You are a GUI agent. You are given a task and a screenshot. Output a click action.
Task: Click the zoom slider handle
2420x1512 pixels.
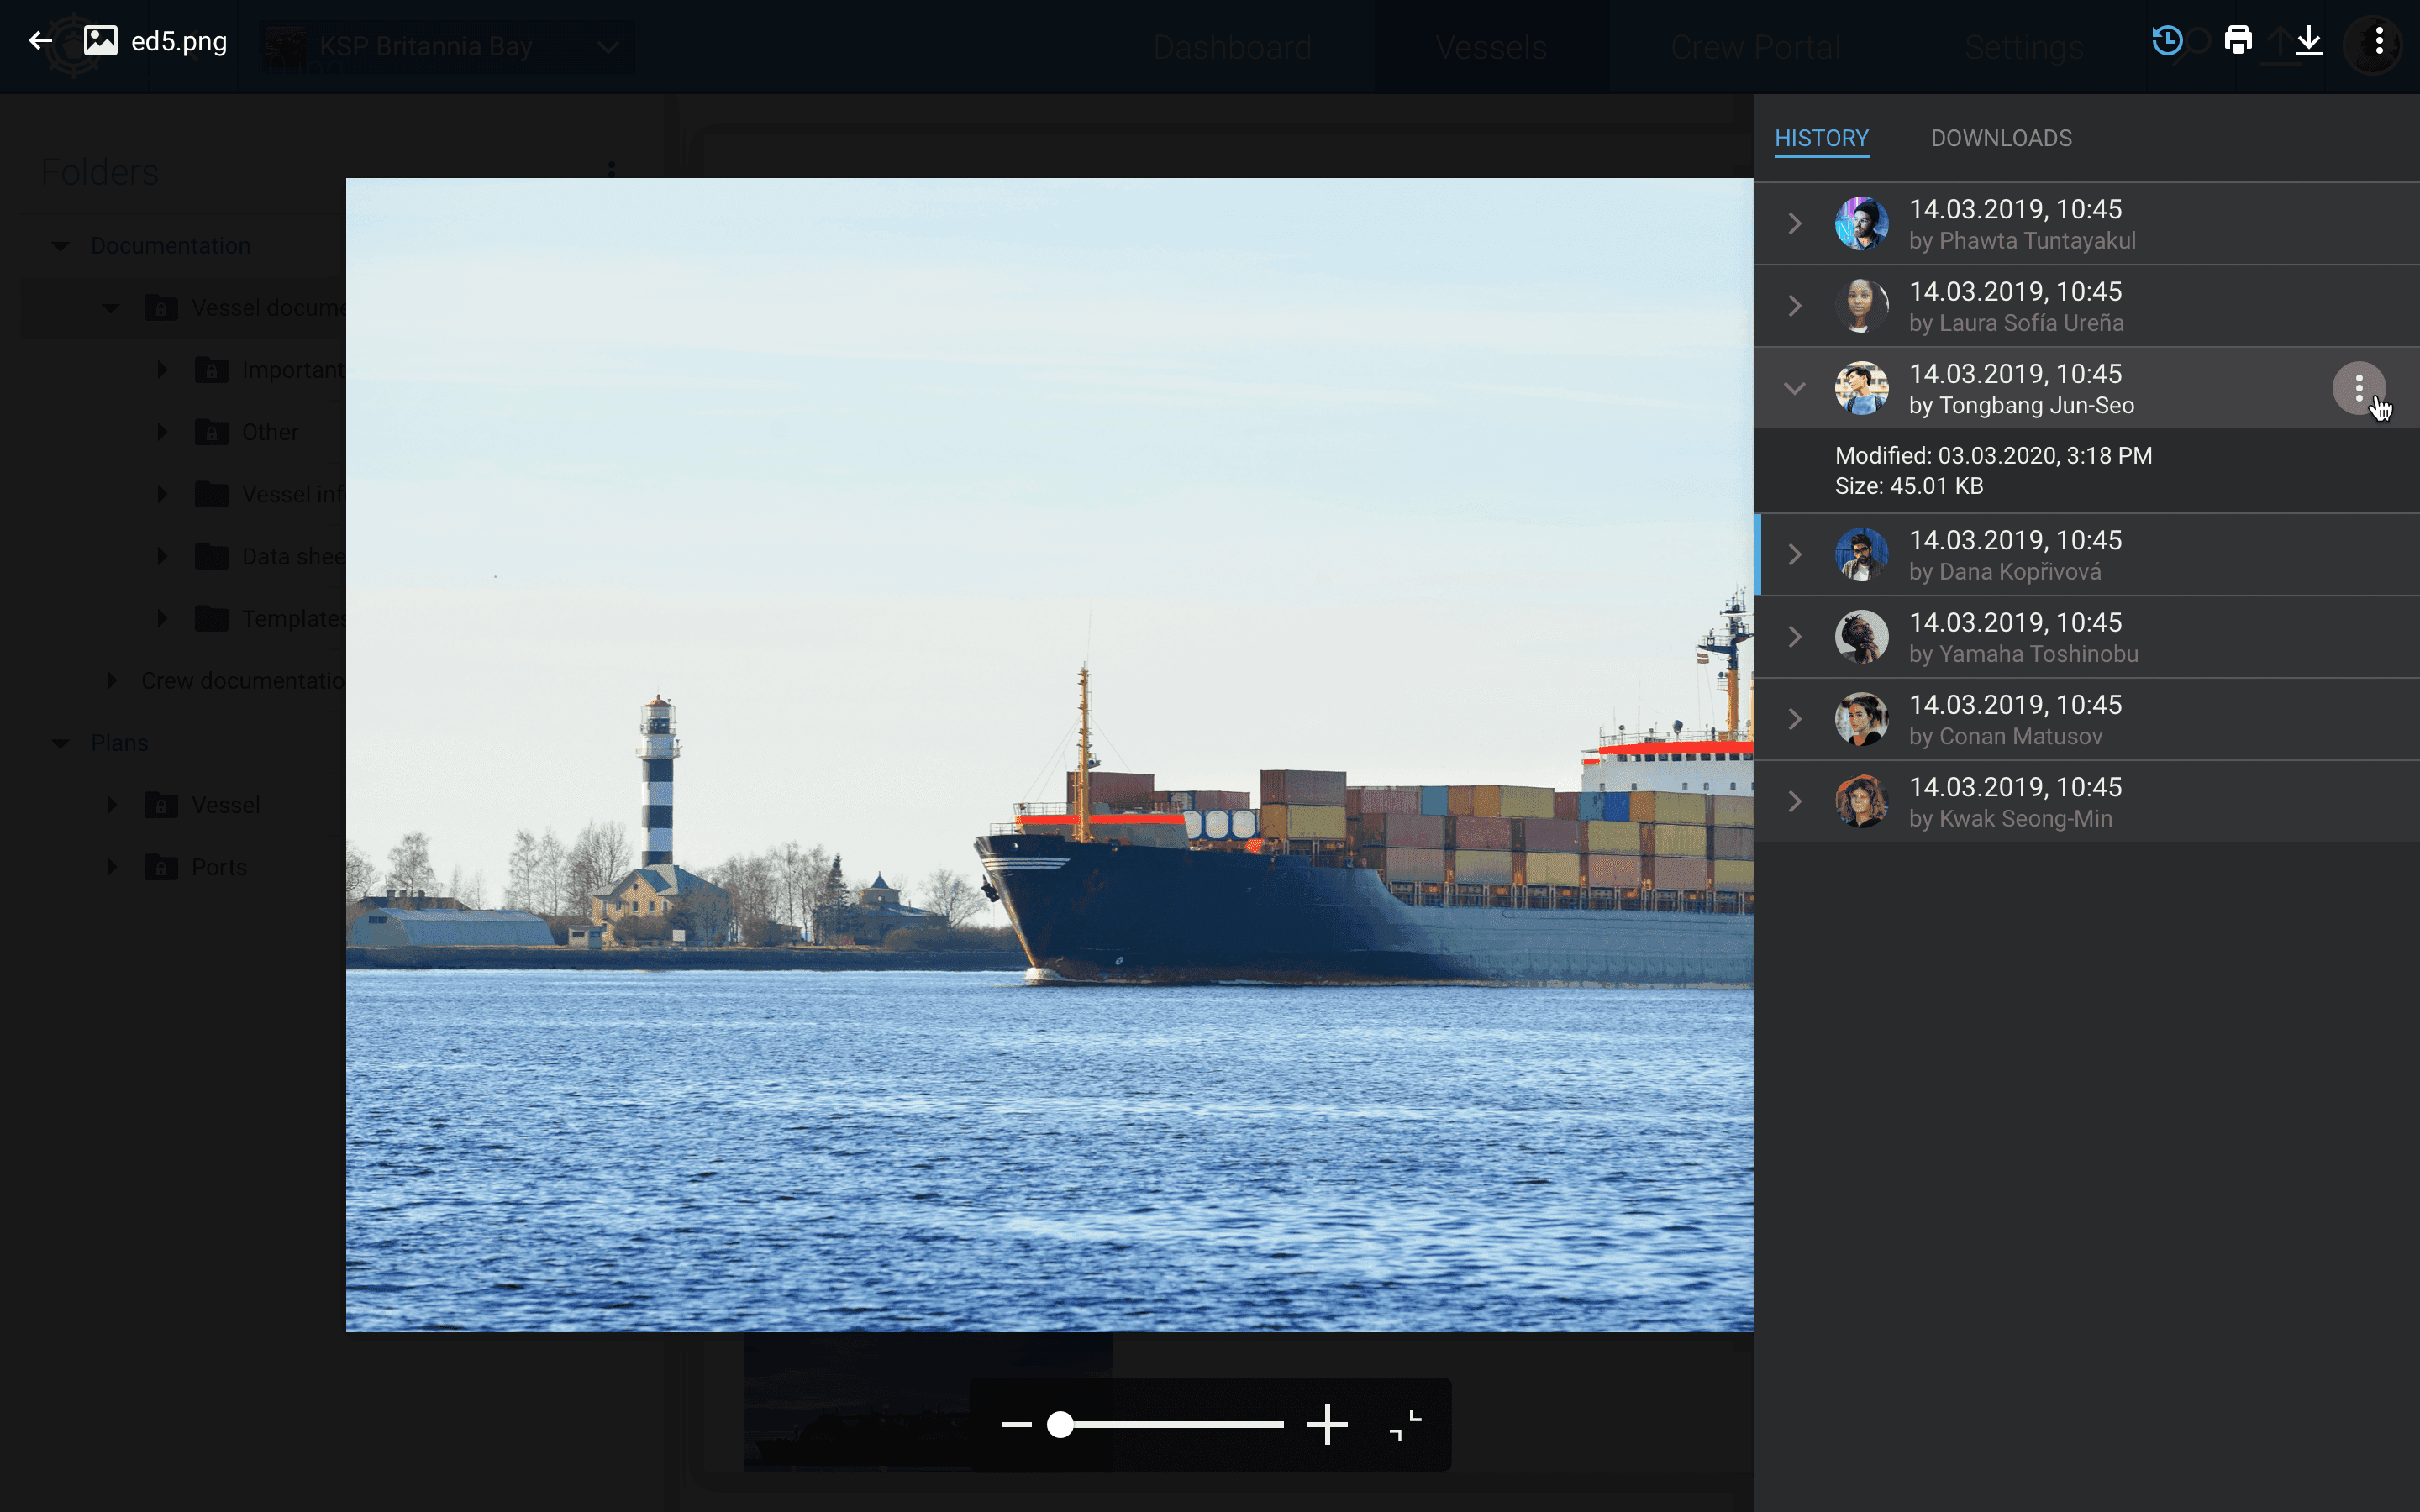[1060, 1424]
